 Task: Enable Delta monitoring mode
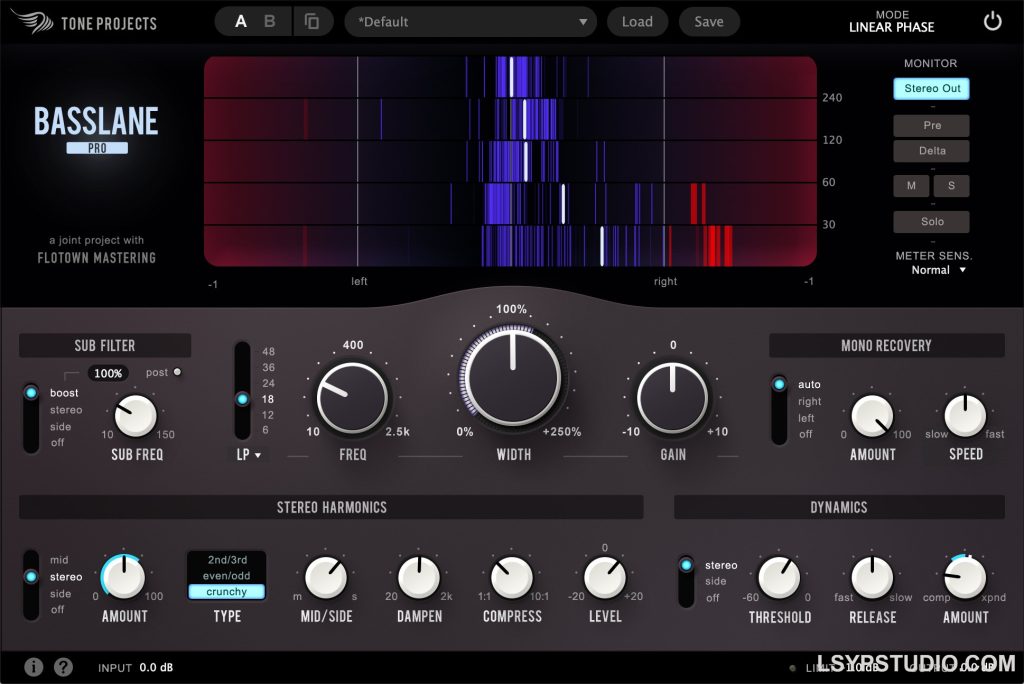point(931,150)
